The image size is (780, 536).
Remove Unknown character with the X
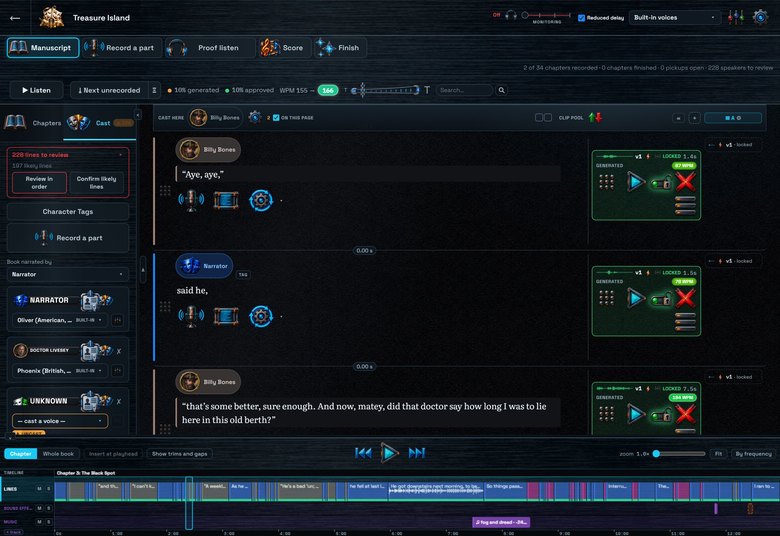click(x=118, y=401)
